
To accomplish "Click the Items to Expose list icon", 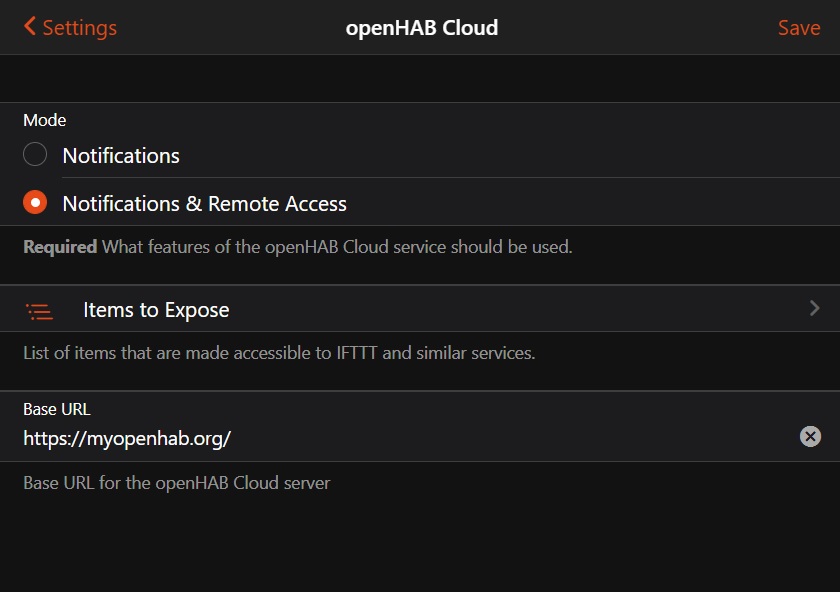I will 40,311.
